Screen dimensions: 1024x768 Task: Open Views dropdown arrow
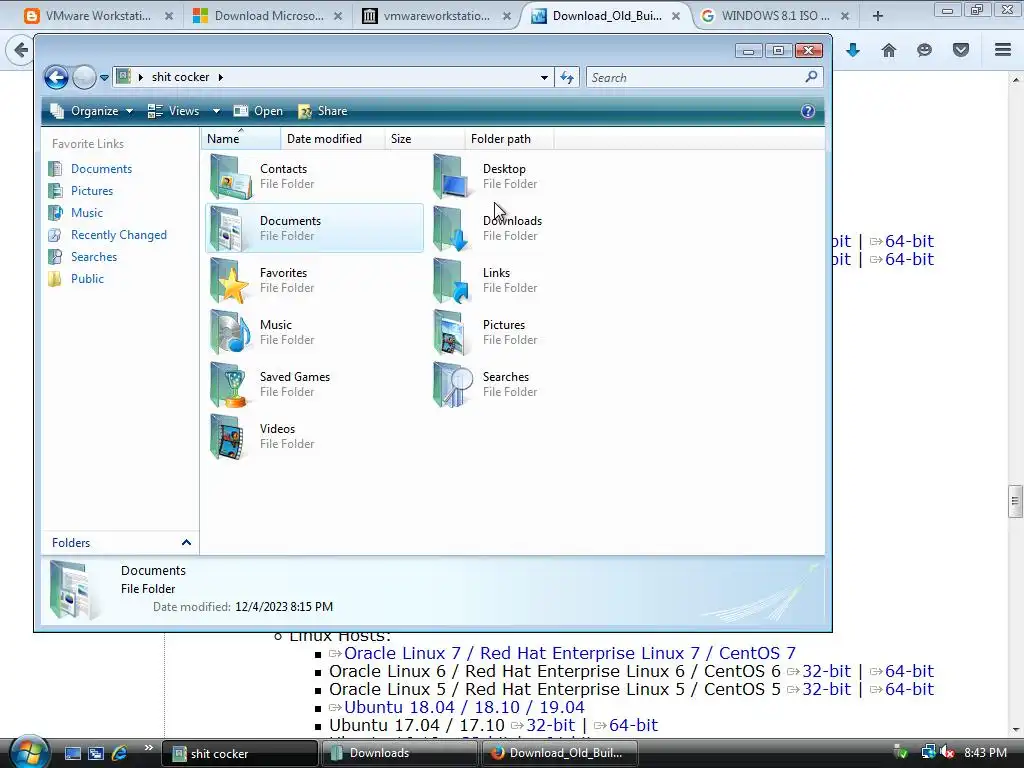point(216,111)
